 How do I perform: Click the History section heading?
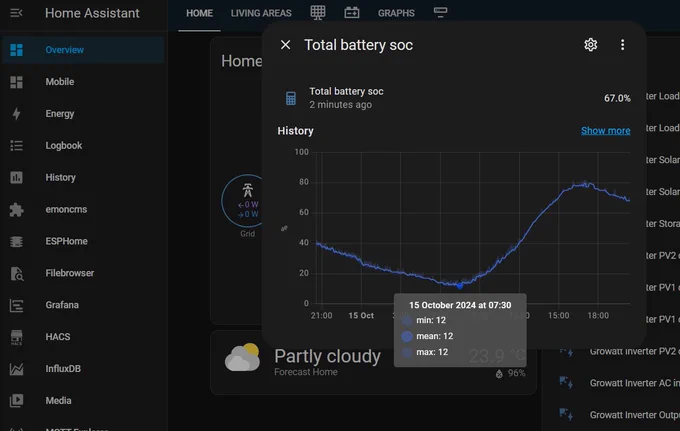(x=295, y=131)
